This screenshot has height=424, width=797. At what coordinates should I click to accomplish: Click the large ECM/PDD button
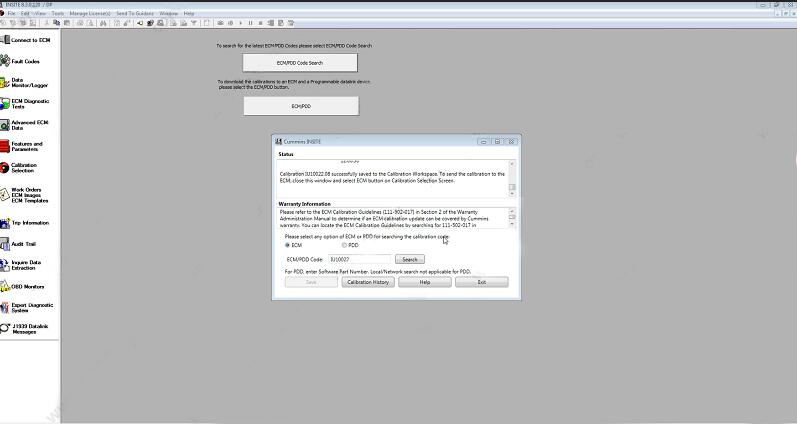click(301, 106)
